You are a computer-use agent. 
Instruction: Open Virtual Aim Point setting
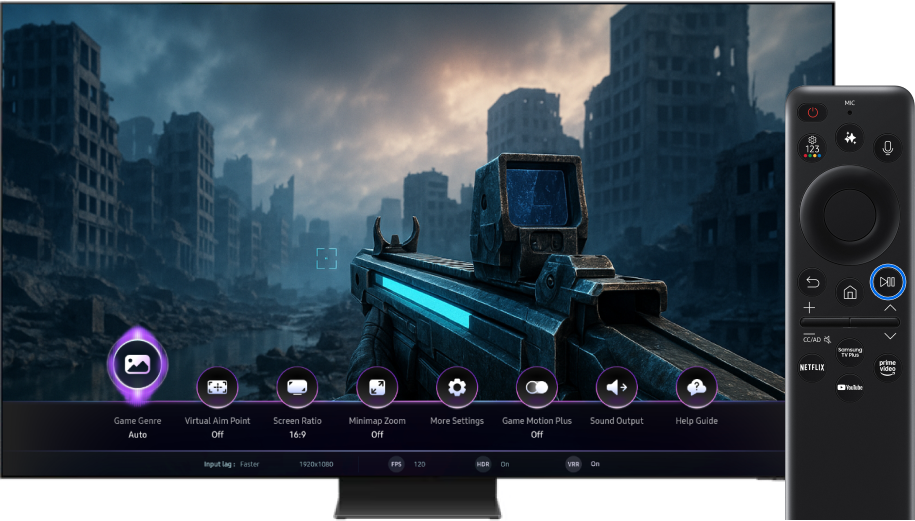(217, 387)
